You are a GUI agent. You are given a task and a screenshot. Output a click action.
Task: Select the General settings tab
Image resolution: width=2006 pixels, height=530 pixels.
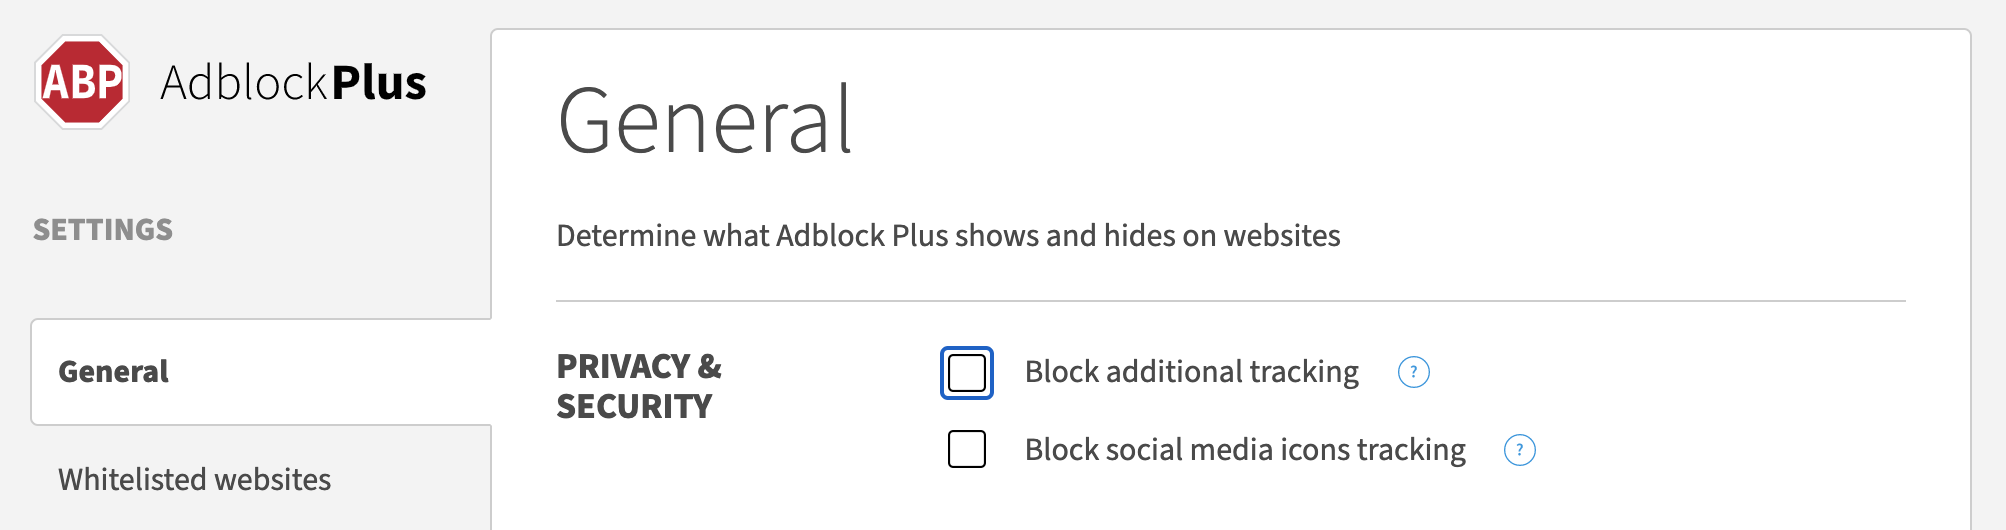[261, 372]
